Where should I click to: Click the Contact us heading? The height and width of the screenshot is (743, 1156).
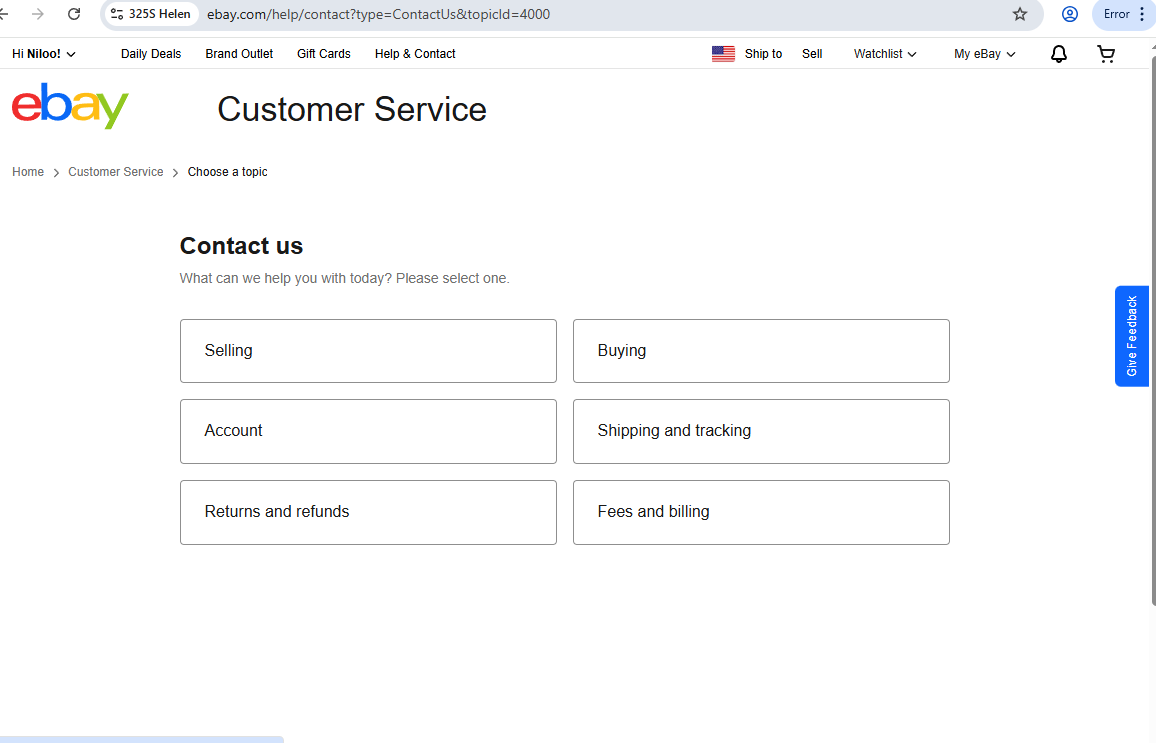point(241,245)
